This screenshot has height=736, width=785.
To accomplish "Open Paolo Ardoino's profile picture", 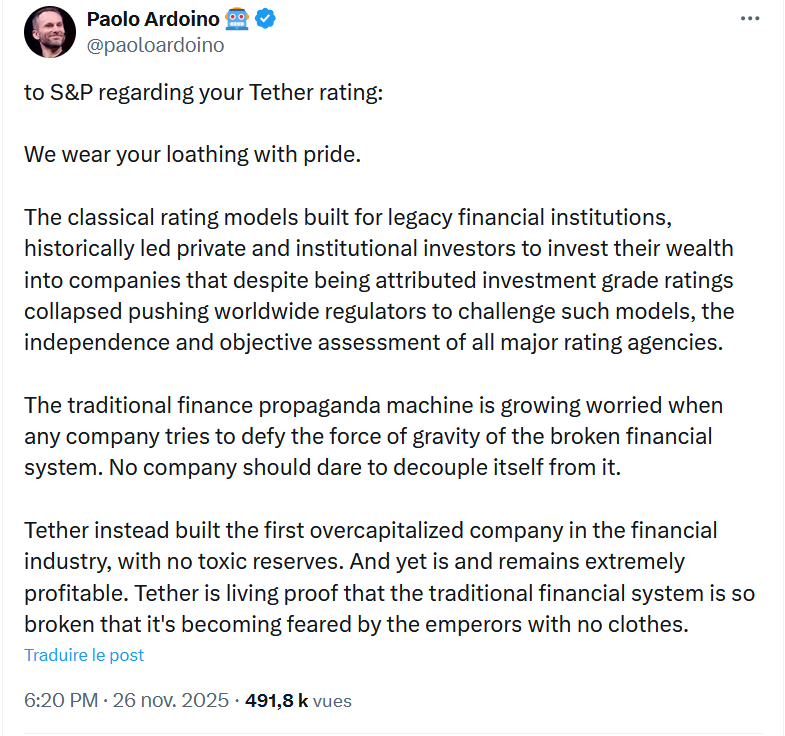I will point(50,32).
